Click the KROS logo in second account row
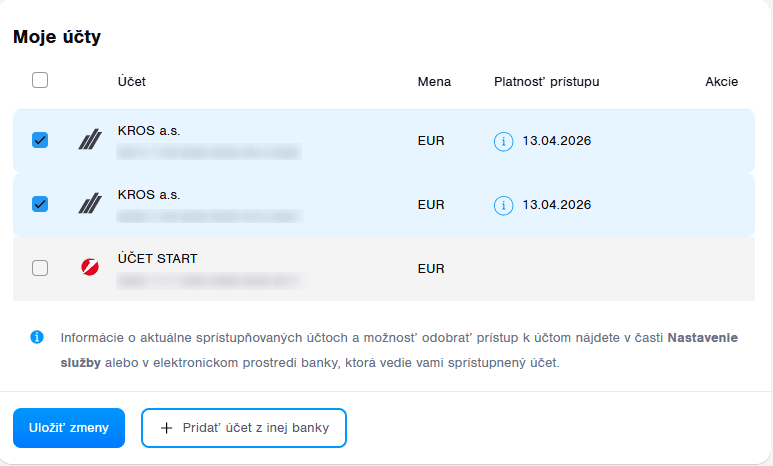 (x=90, y=205)
